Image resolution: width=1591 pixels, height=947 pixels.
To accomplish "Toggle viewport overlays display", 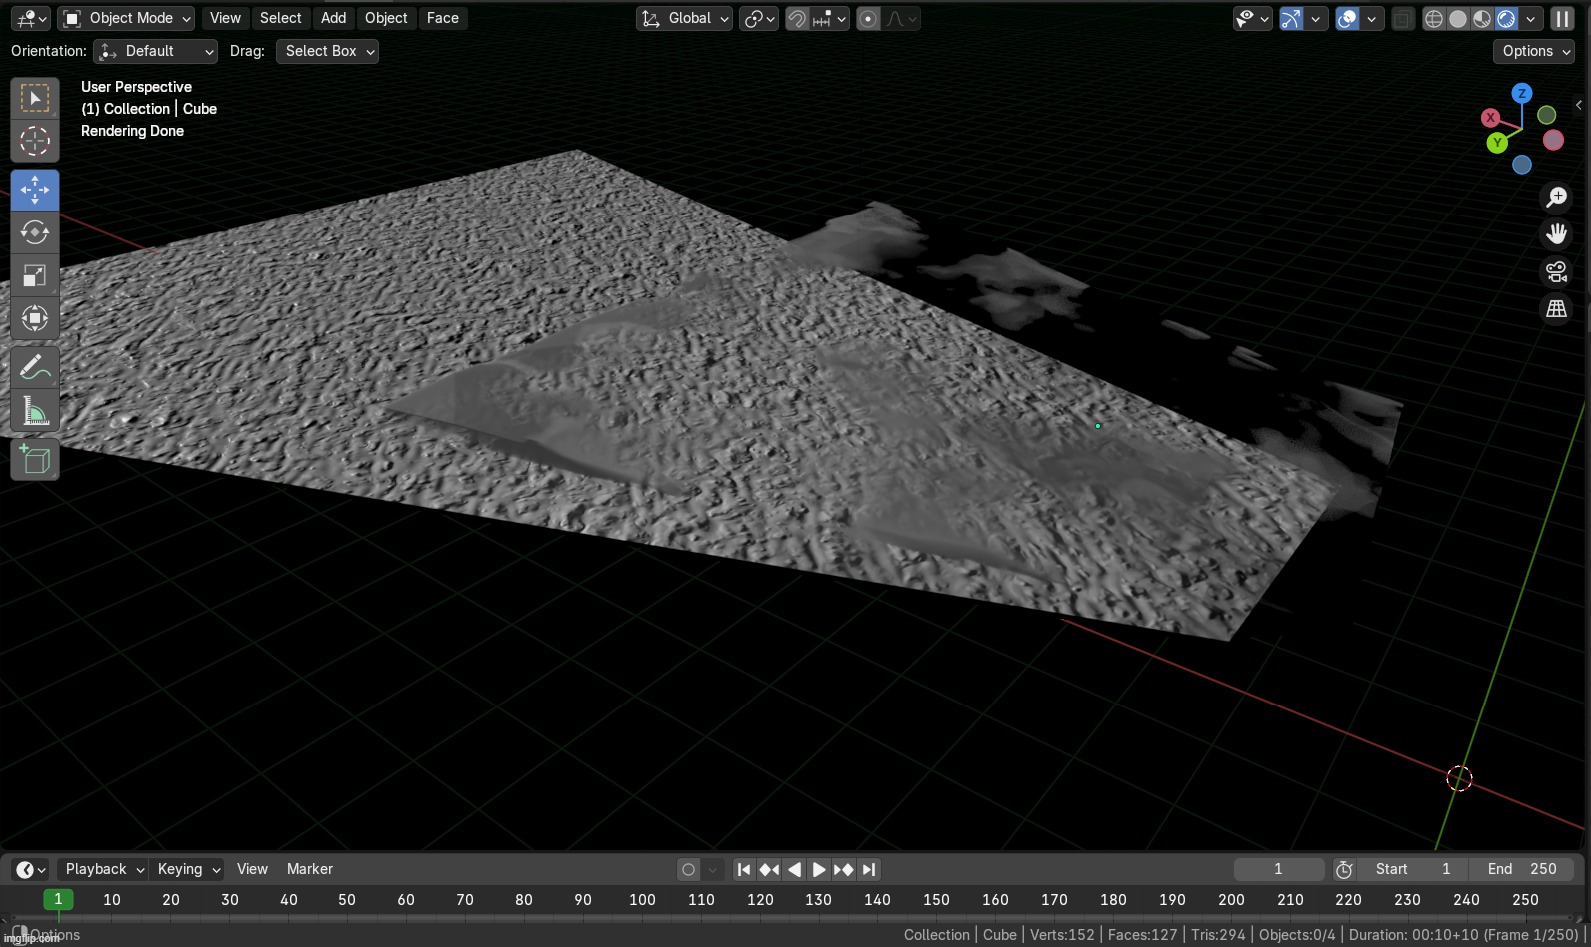I will point(1347,19).
